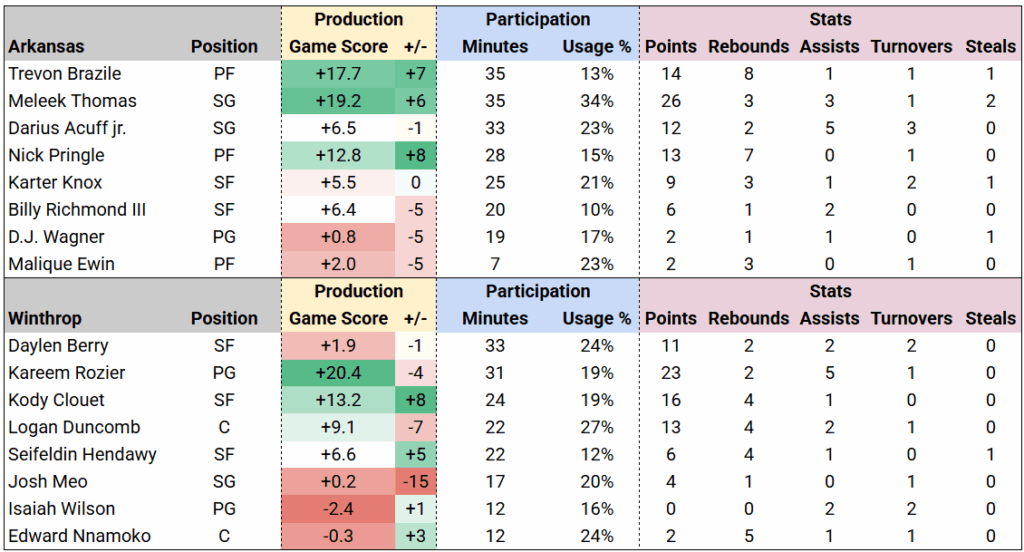
Task: Select the Arkansas Usage % column header
Action: click(x=596, y=46)
